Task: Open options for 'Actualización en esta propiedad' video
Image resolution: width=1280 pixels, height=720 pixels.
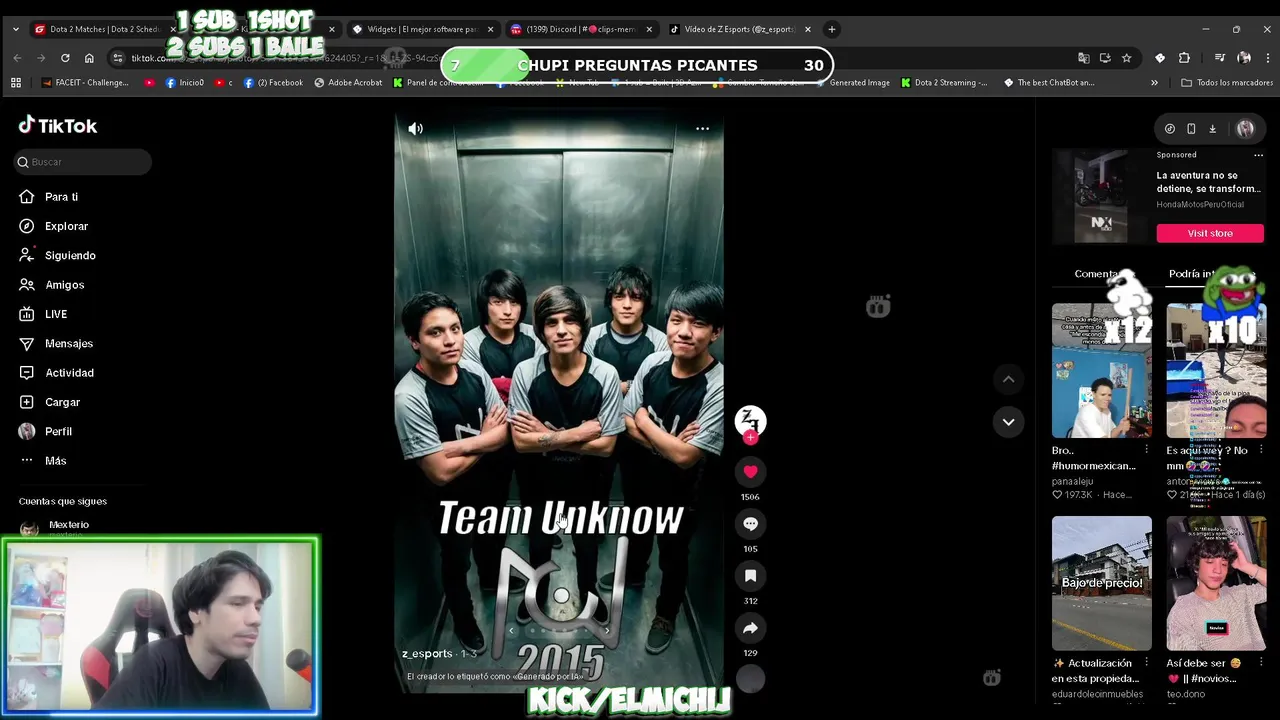Action: [x=1146, y=663]
